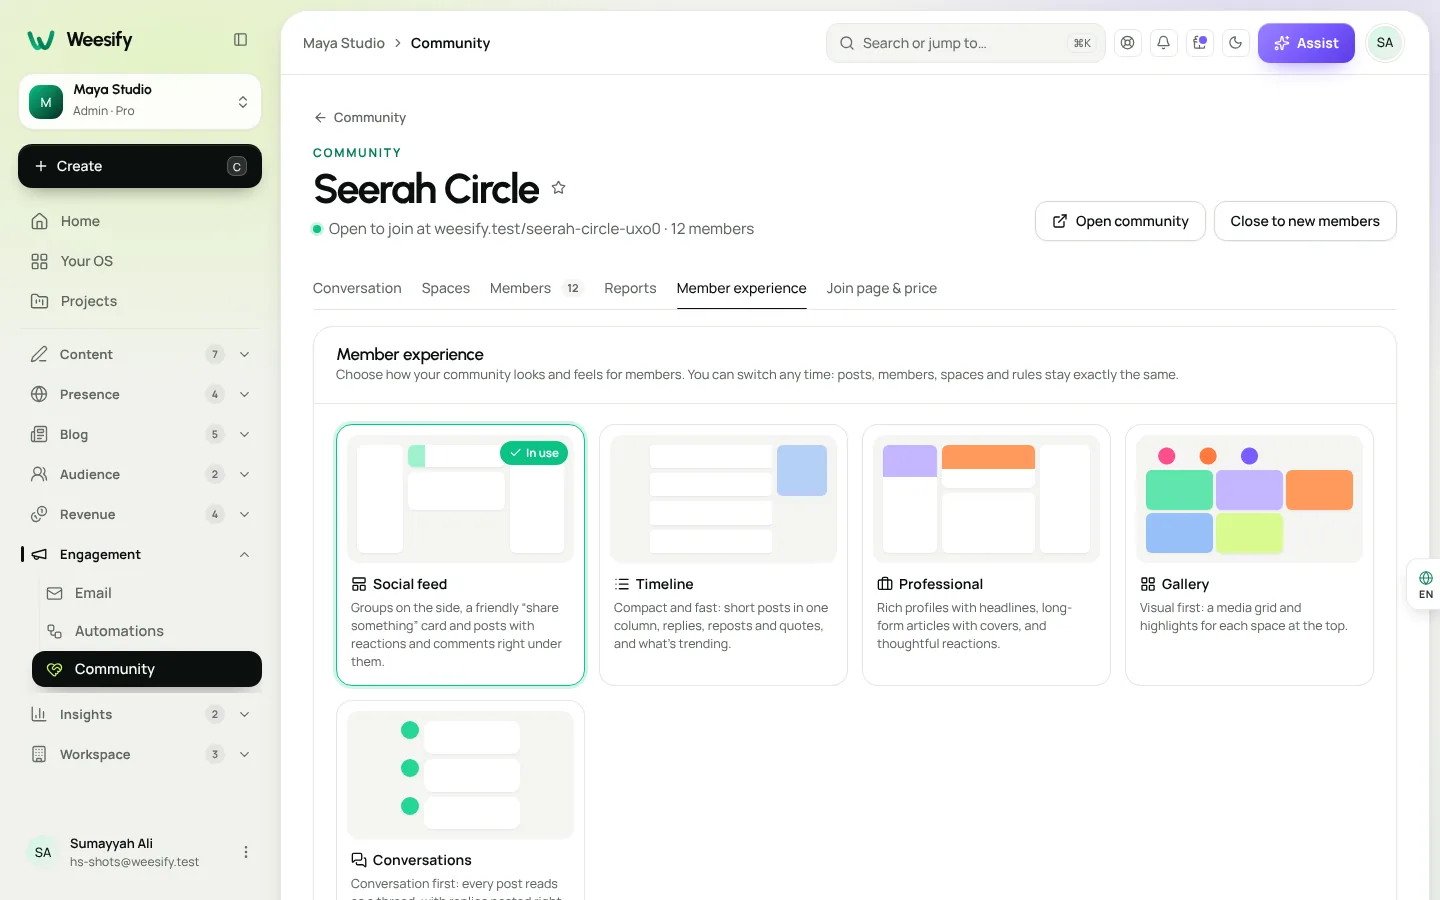Collapse the Engagement section
This screenshot has height=900, width=1440.
click(140, 554)
